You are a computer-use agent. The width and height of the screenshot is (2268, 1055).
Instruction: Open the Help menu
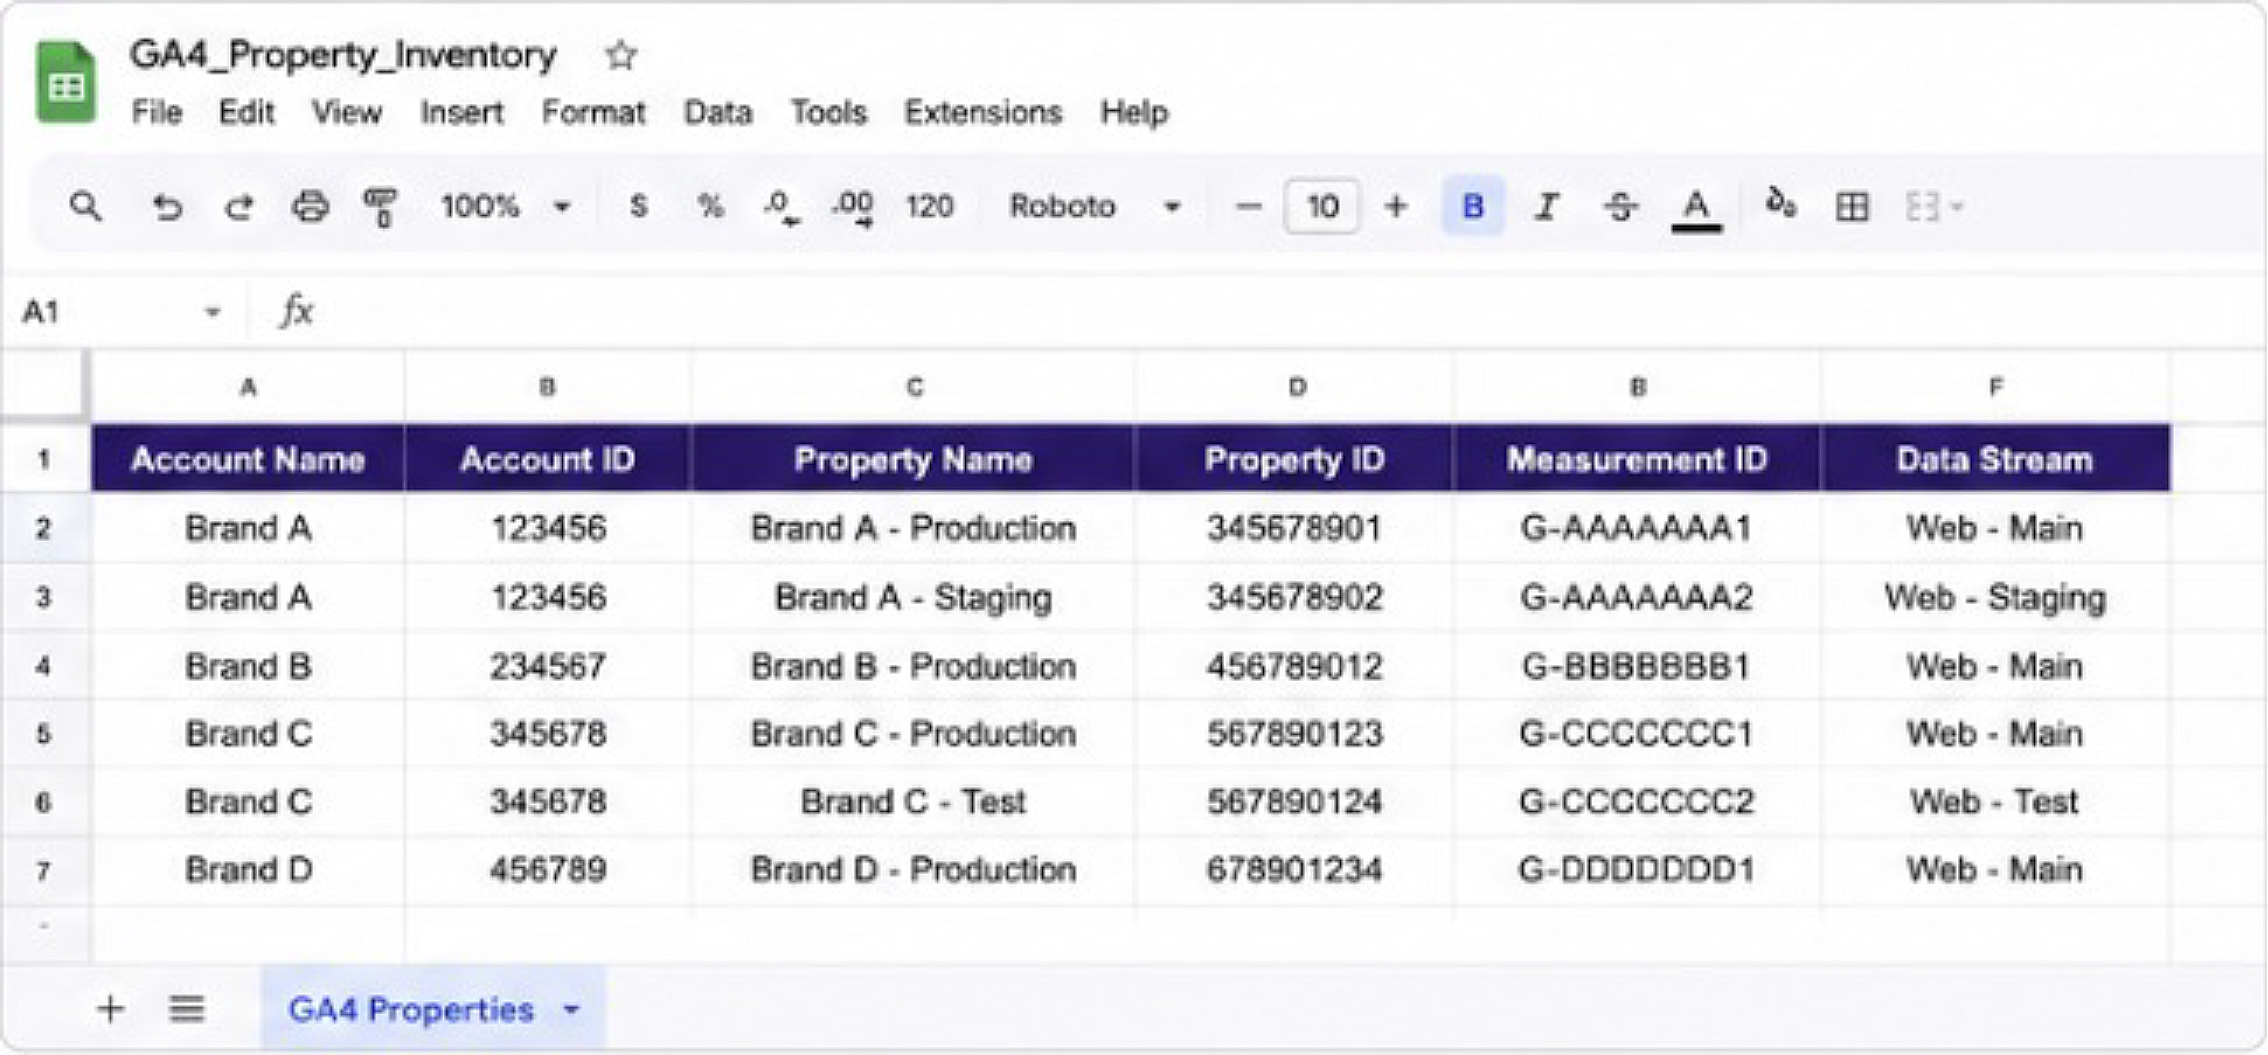click(x=1134, y=112)
